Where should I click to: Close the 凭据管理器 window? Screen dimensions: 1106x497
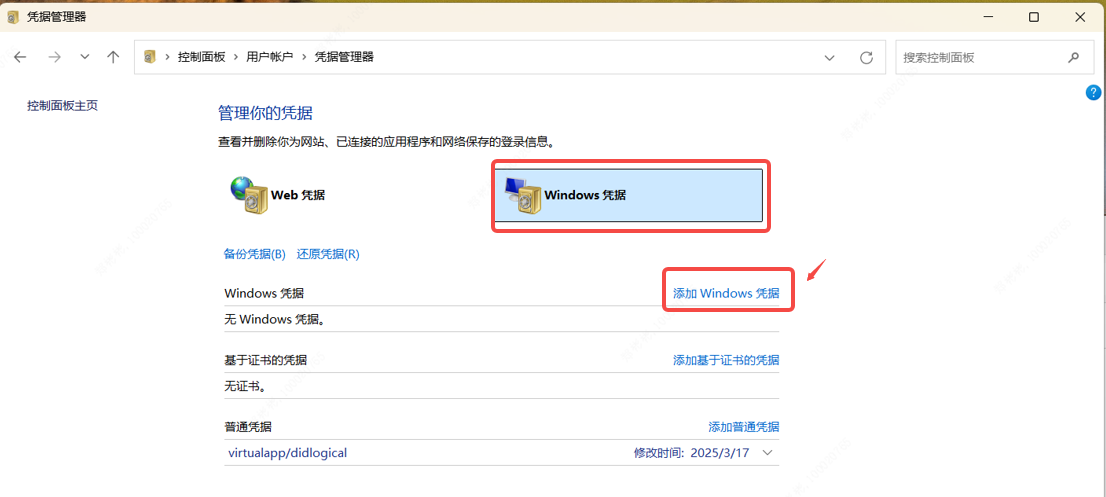tap(1080, 17)
